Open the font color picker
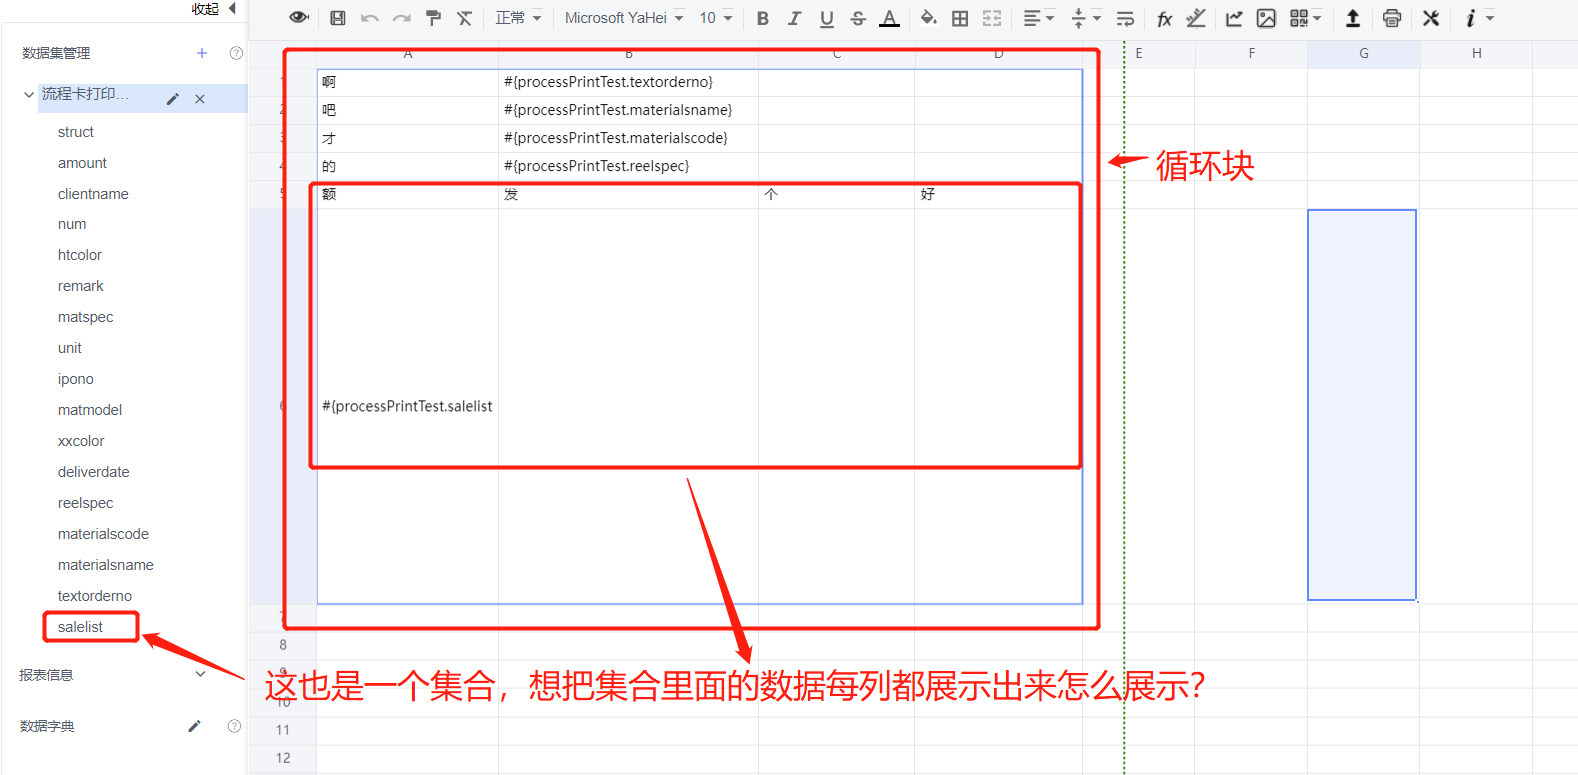This screenshot has width=1578, height=775. [x=889, y=18]
